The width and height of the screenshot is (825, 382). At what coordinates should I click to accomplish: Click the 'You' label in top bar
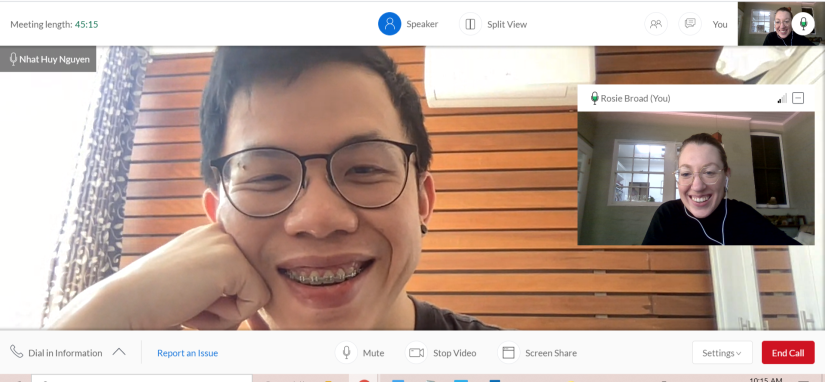[720, 24]
